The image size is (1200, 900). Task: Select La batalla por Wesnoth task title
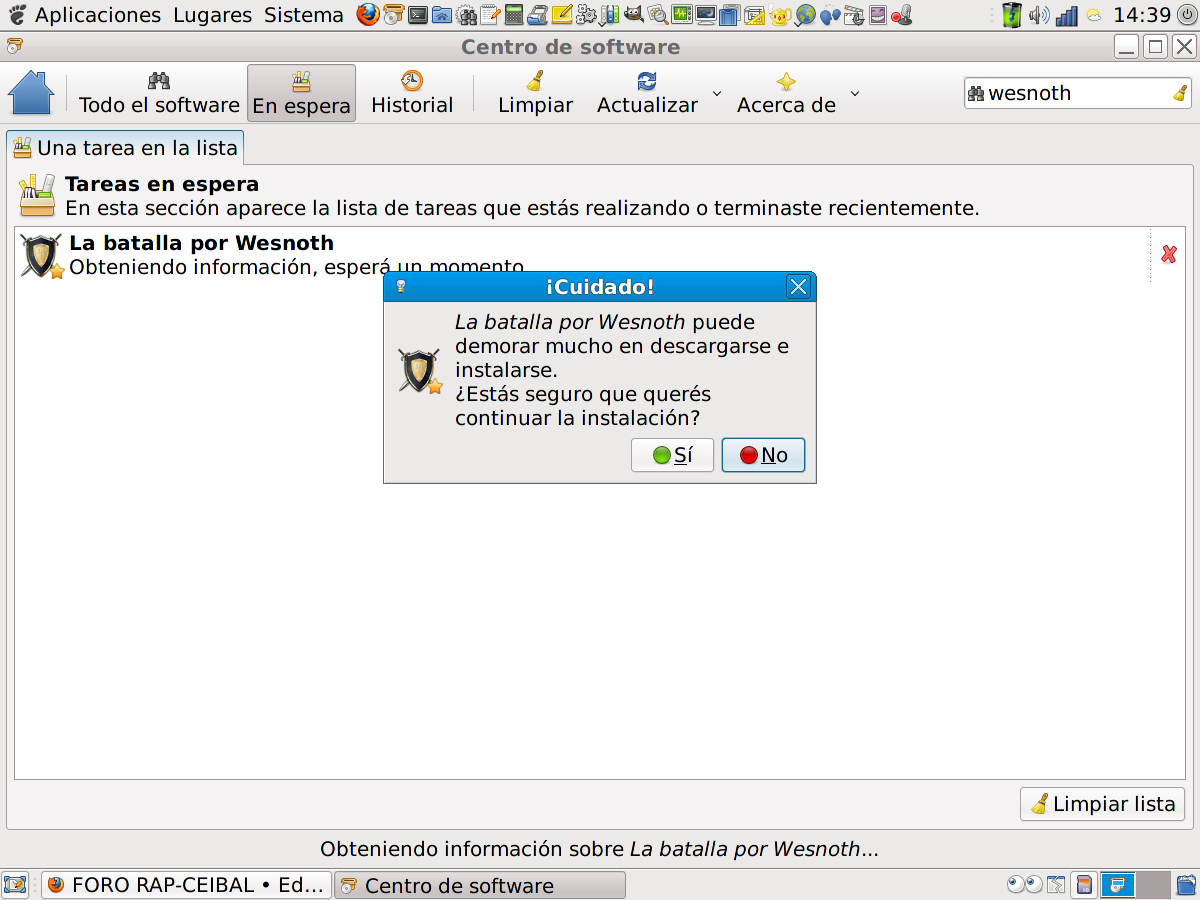coord(201,243)
